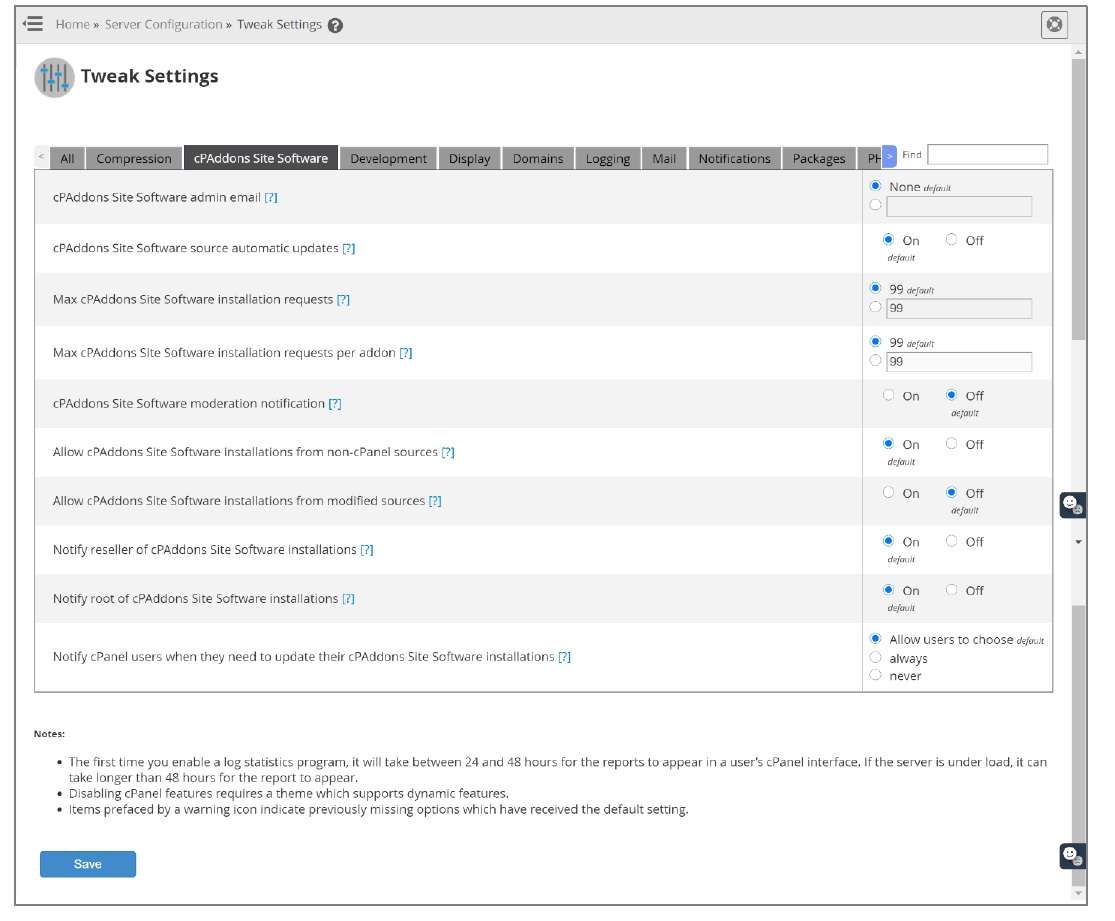Image resolution: width=1115 pixels, height=921 pixels.
Task: Turn On installations from modified sources
Action: coord(888,492)
